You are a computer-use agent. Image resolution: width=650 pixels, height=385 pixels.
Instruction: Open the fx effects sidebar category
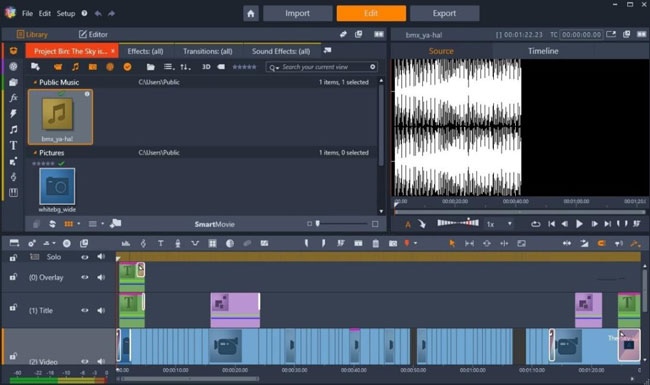pos(13,98)
